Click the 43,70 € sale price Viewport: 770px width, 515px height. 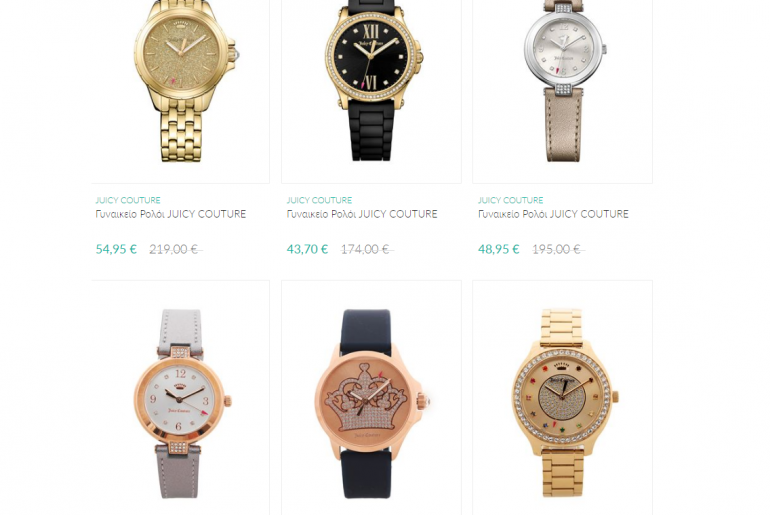(x=307, y=249)
